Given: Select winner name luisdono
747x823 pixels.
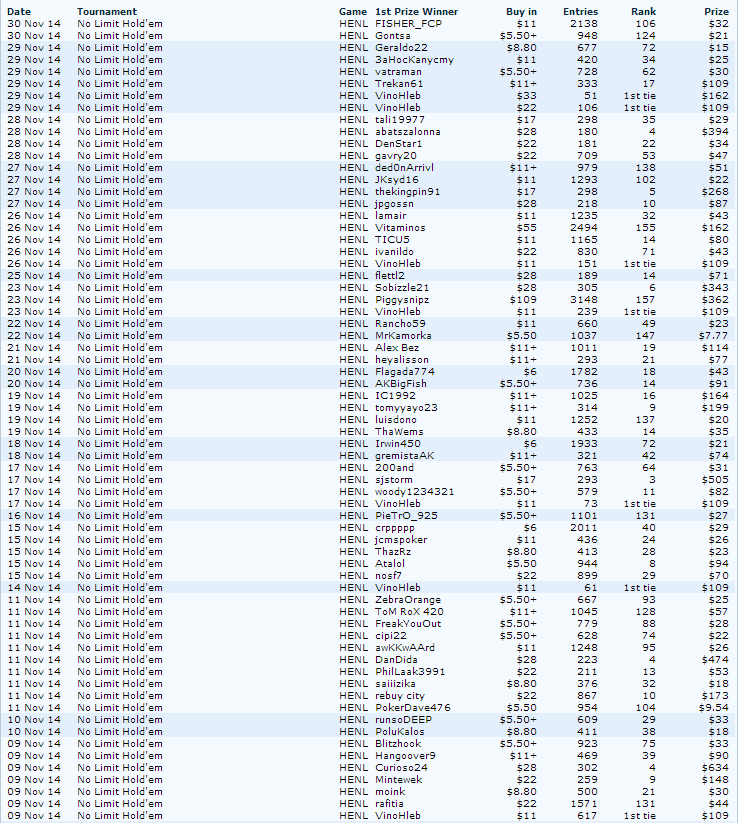Looking at the screenshot, I should pyautogui.click(x=396, y=420).
